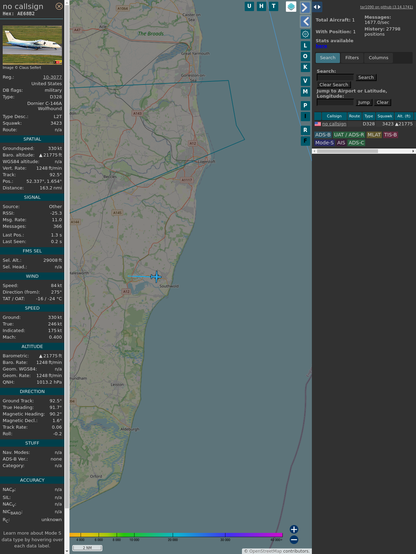Click the L map control button
The width and height of the screenshot is (416, 554).
click(305, 46)
